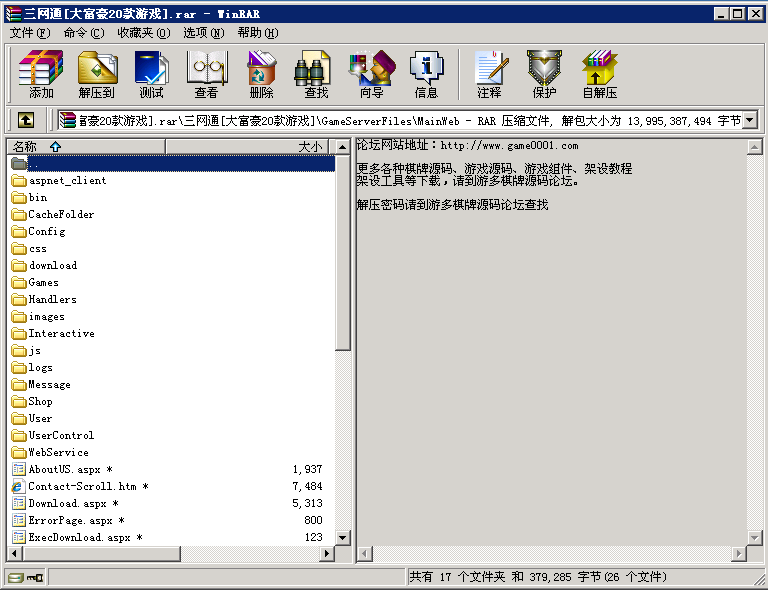The height and width of the screenshot is (590, 768).
Task: Open the 查找 (Find) binoculars tool
Action: [x=316, y=75]
